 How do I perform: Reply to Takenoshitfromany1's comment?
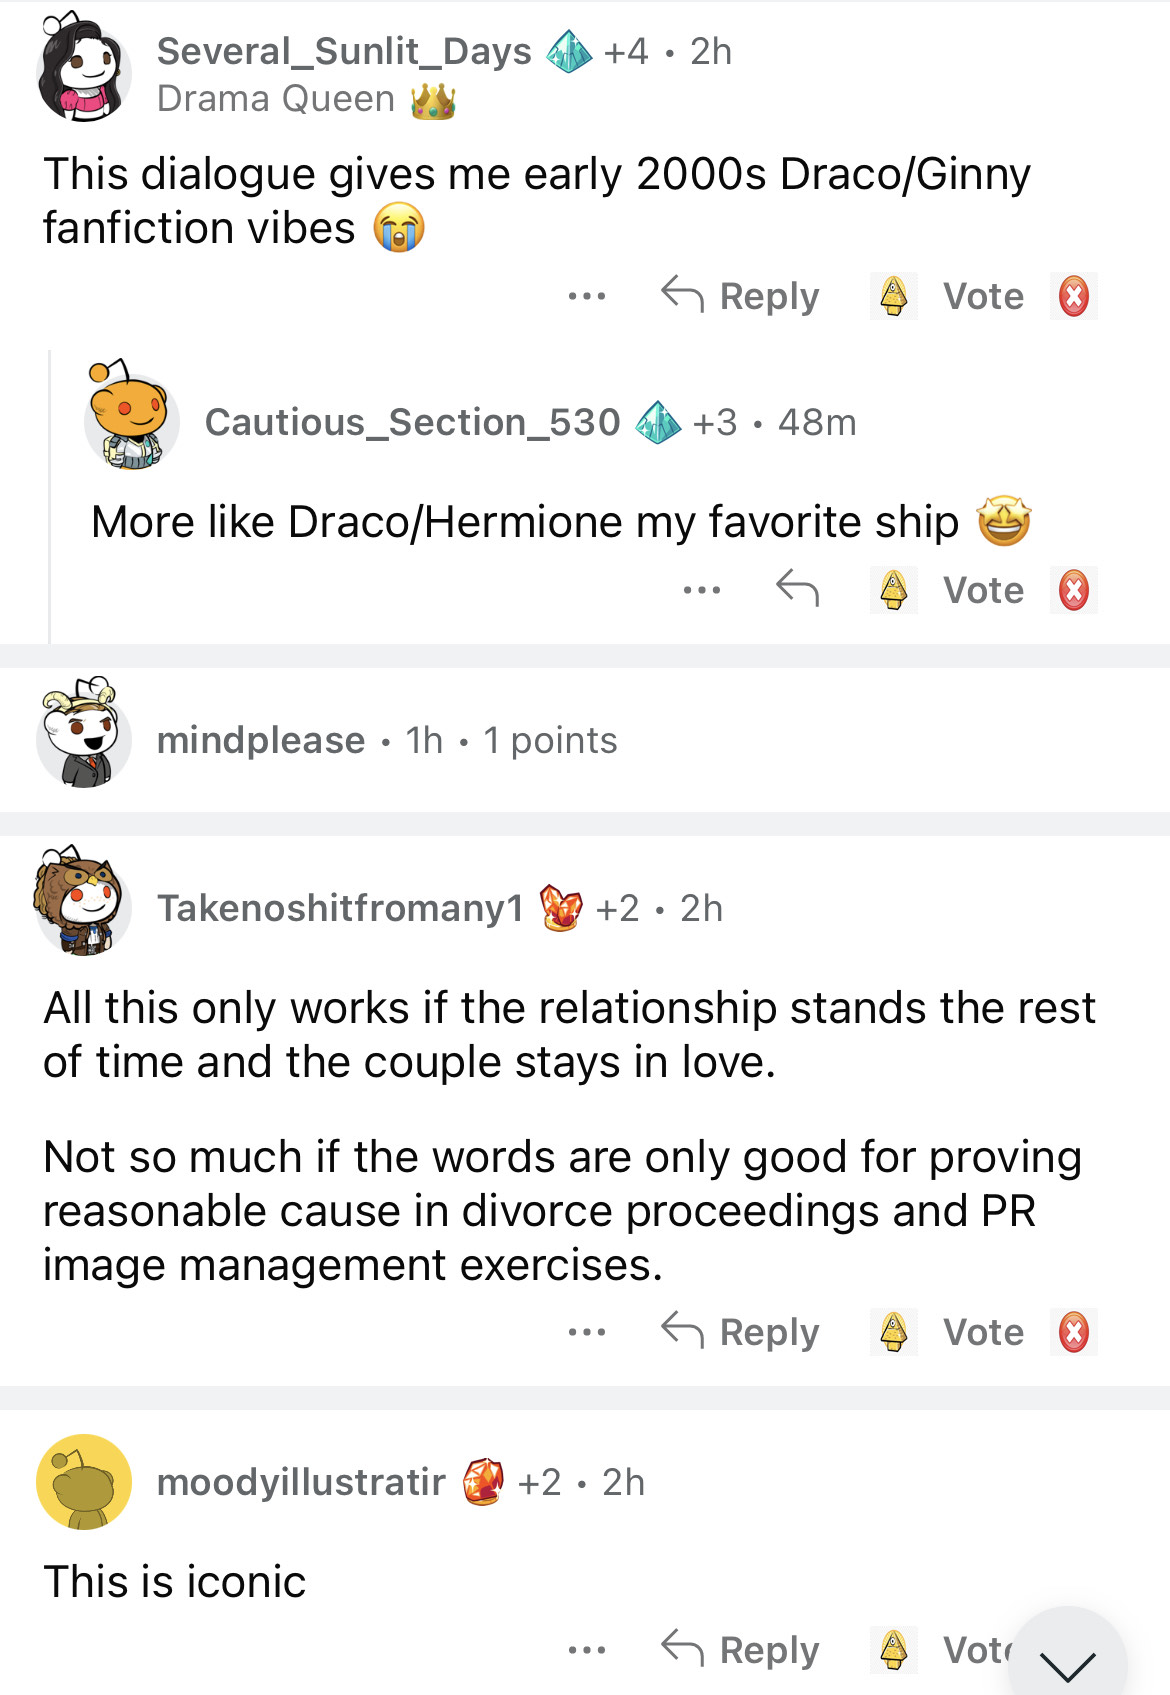pos(740,1332)
